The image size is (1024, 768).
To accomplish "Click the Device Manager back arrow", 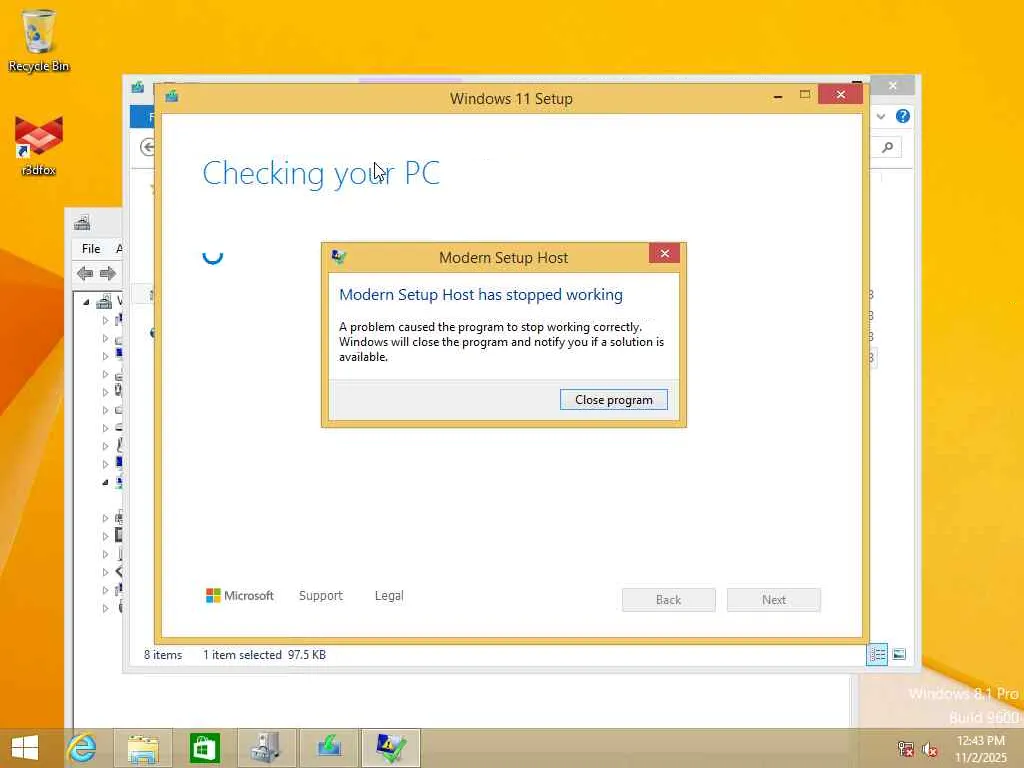I will click(x=84, y=274).
